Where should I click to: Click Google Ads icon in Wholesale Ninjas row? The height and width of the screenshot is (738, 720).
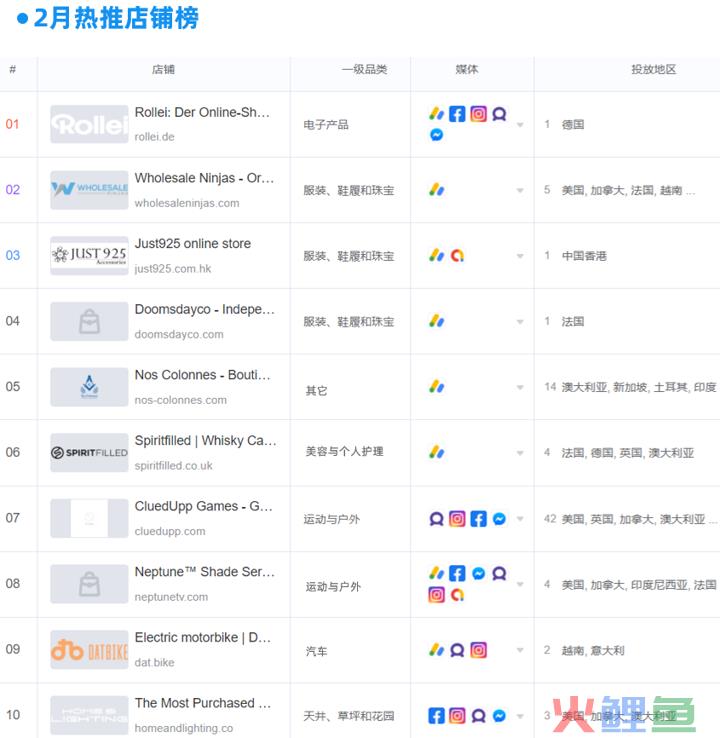pyautogui.click(x=436, y=190)
